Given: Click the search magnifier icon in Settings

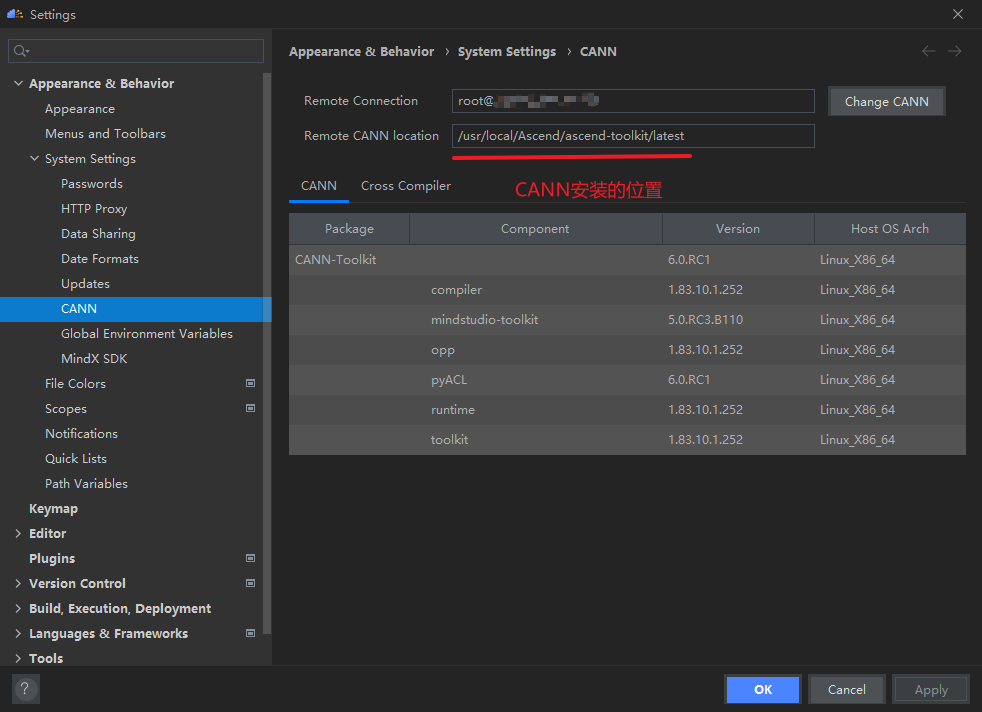Looking at the screenshot, I should (21, 51).
